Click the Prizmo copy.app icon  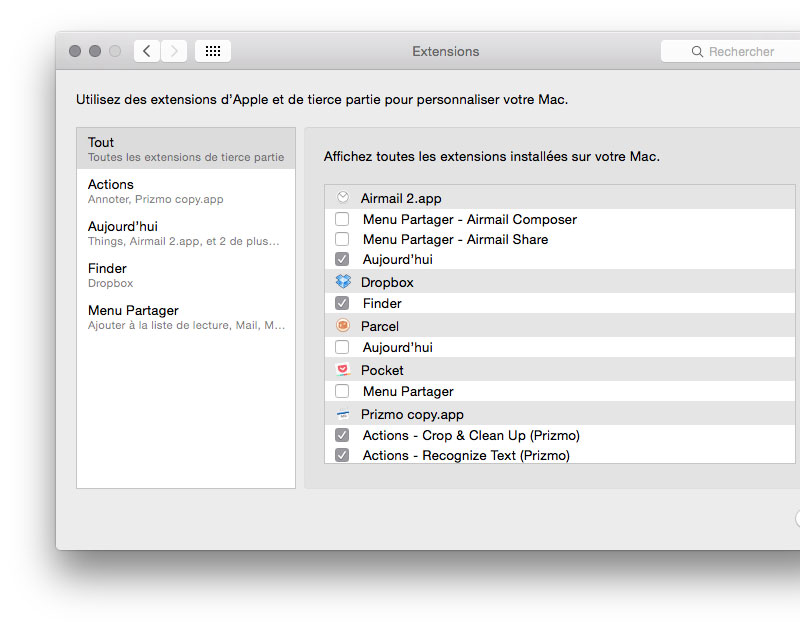pos(343,414)
